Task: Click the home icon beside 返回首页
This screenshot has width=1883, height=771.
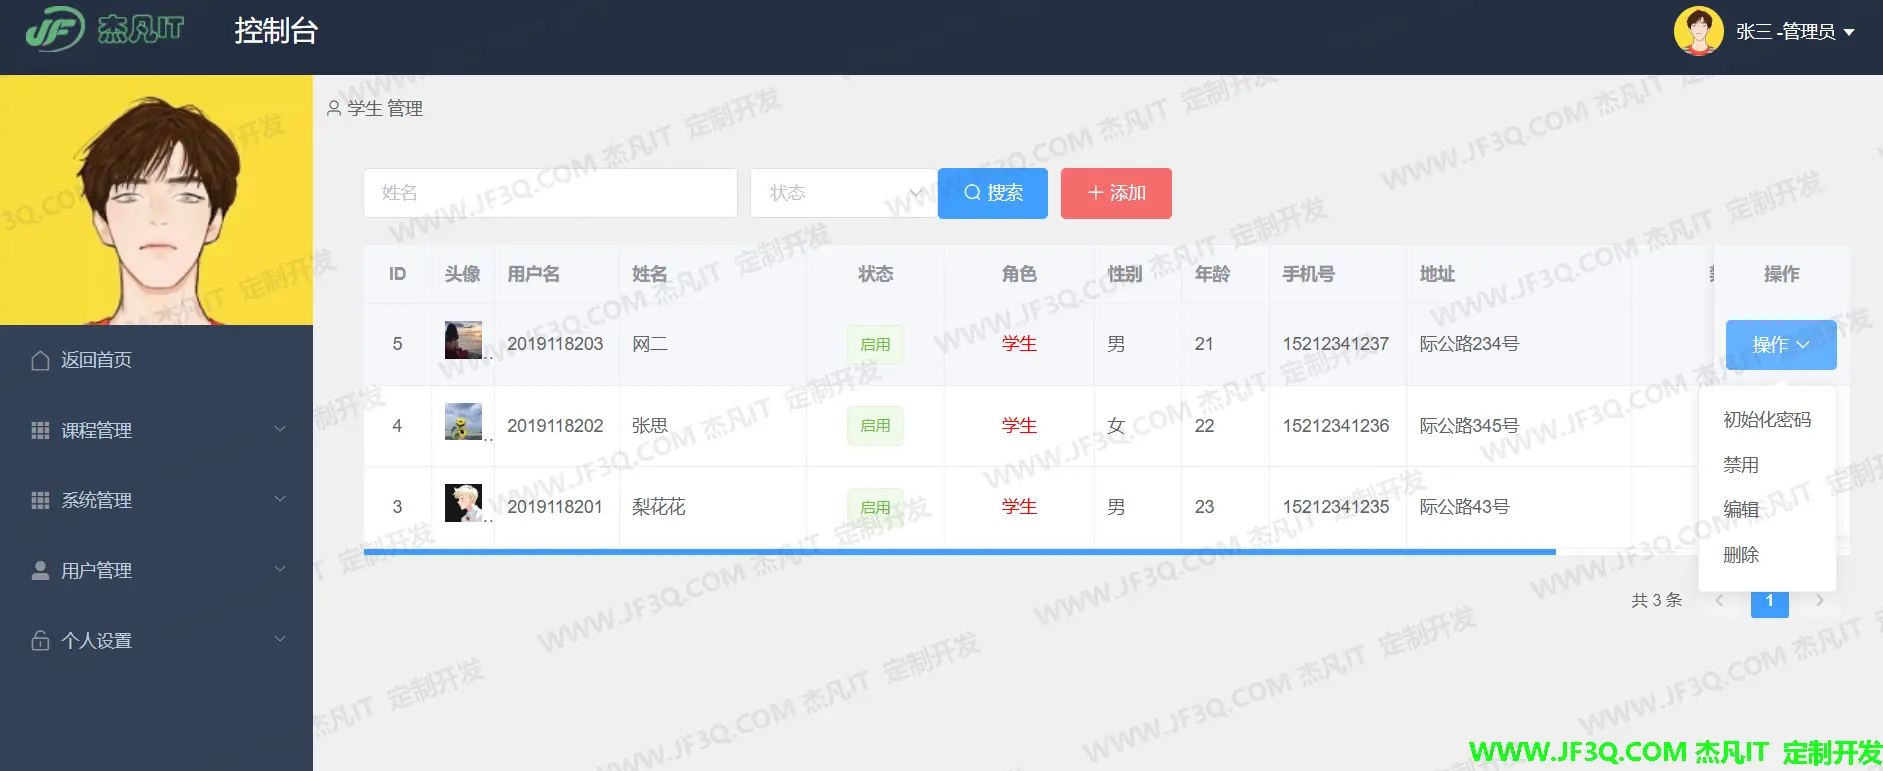Action: [40, 360]
